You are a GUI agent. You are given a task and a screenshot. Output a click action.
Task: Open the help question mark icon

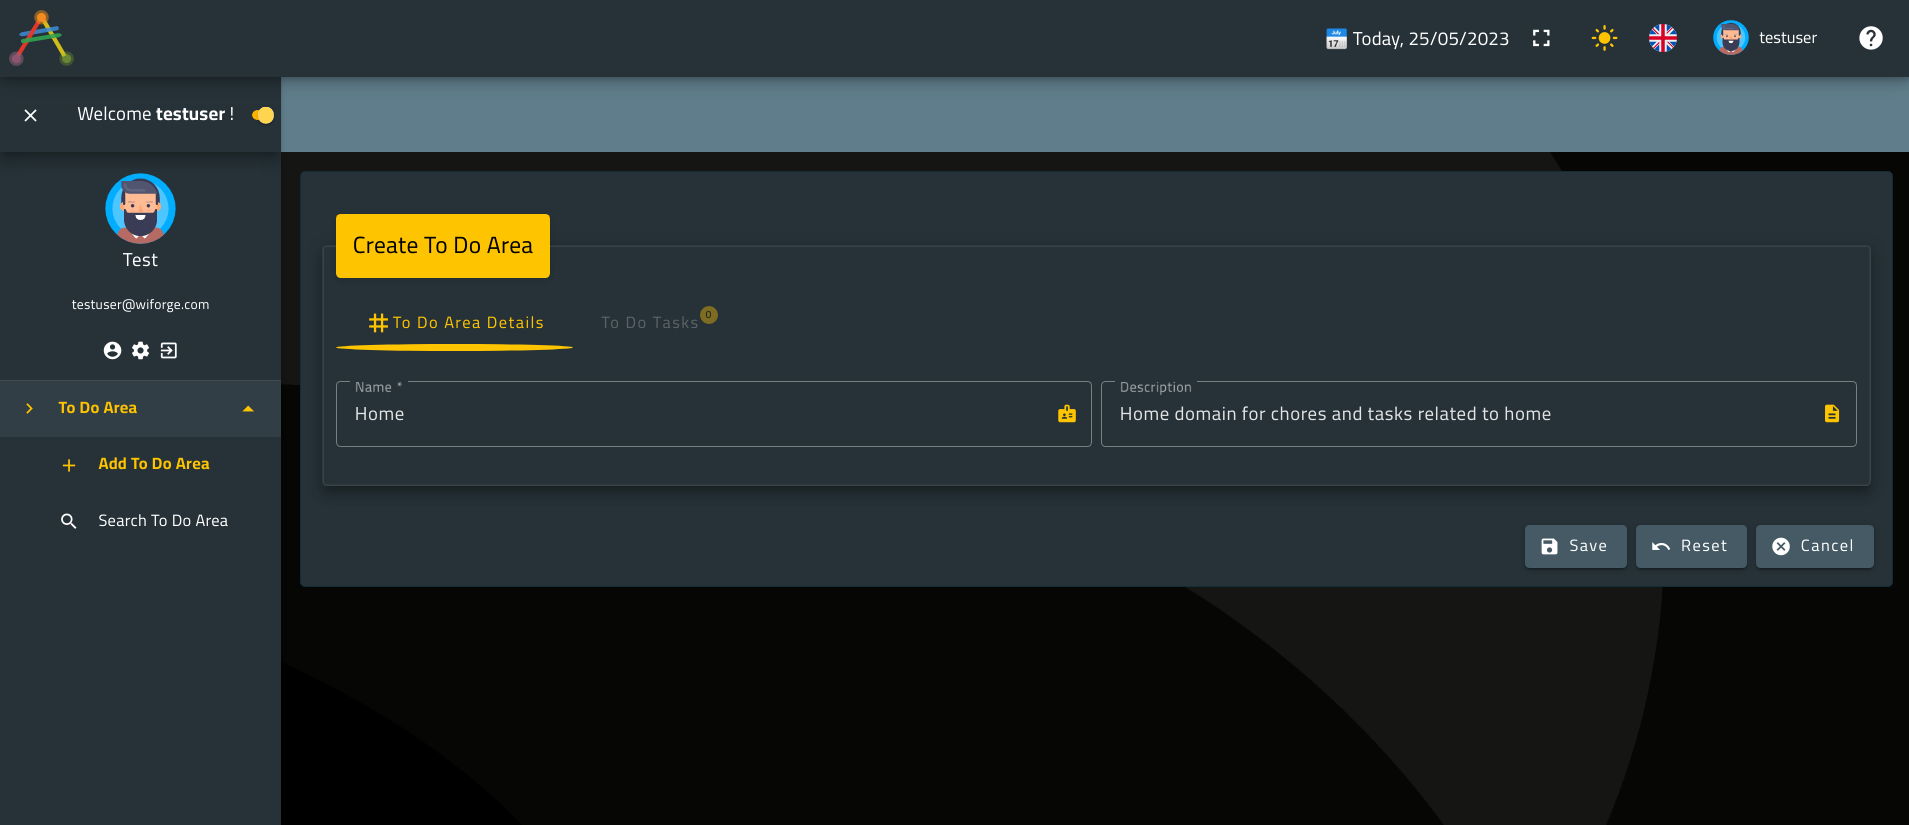coord(1870,38)
